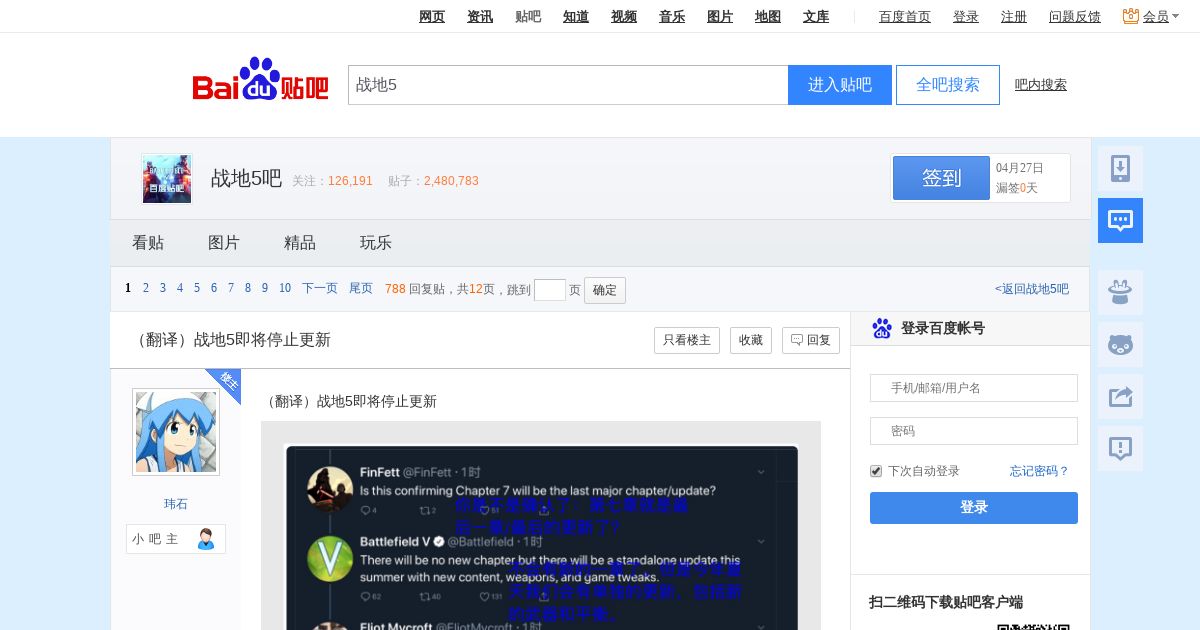Open the 网页 top navigation item
1200x630 pixels.
[432, 16]
